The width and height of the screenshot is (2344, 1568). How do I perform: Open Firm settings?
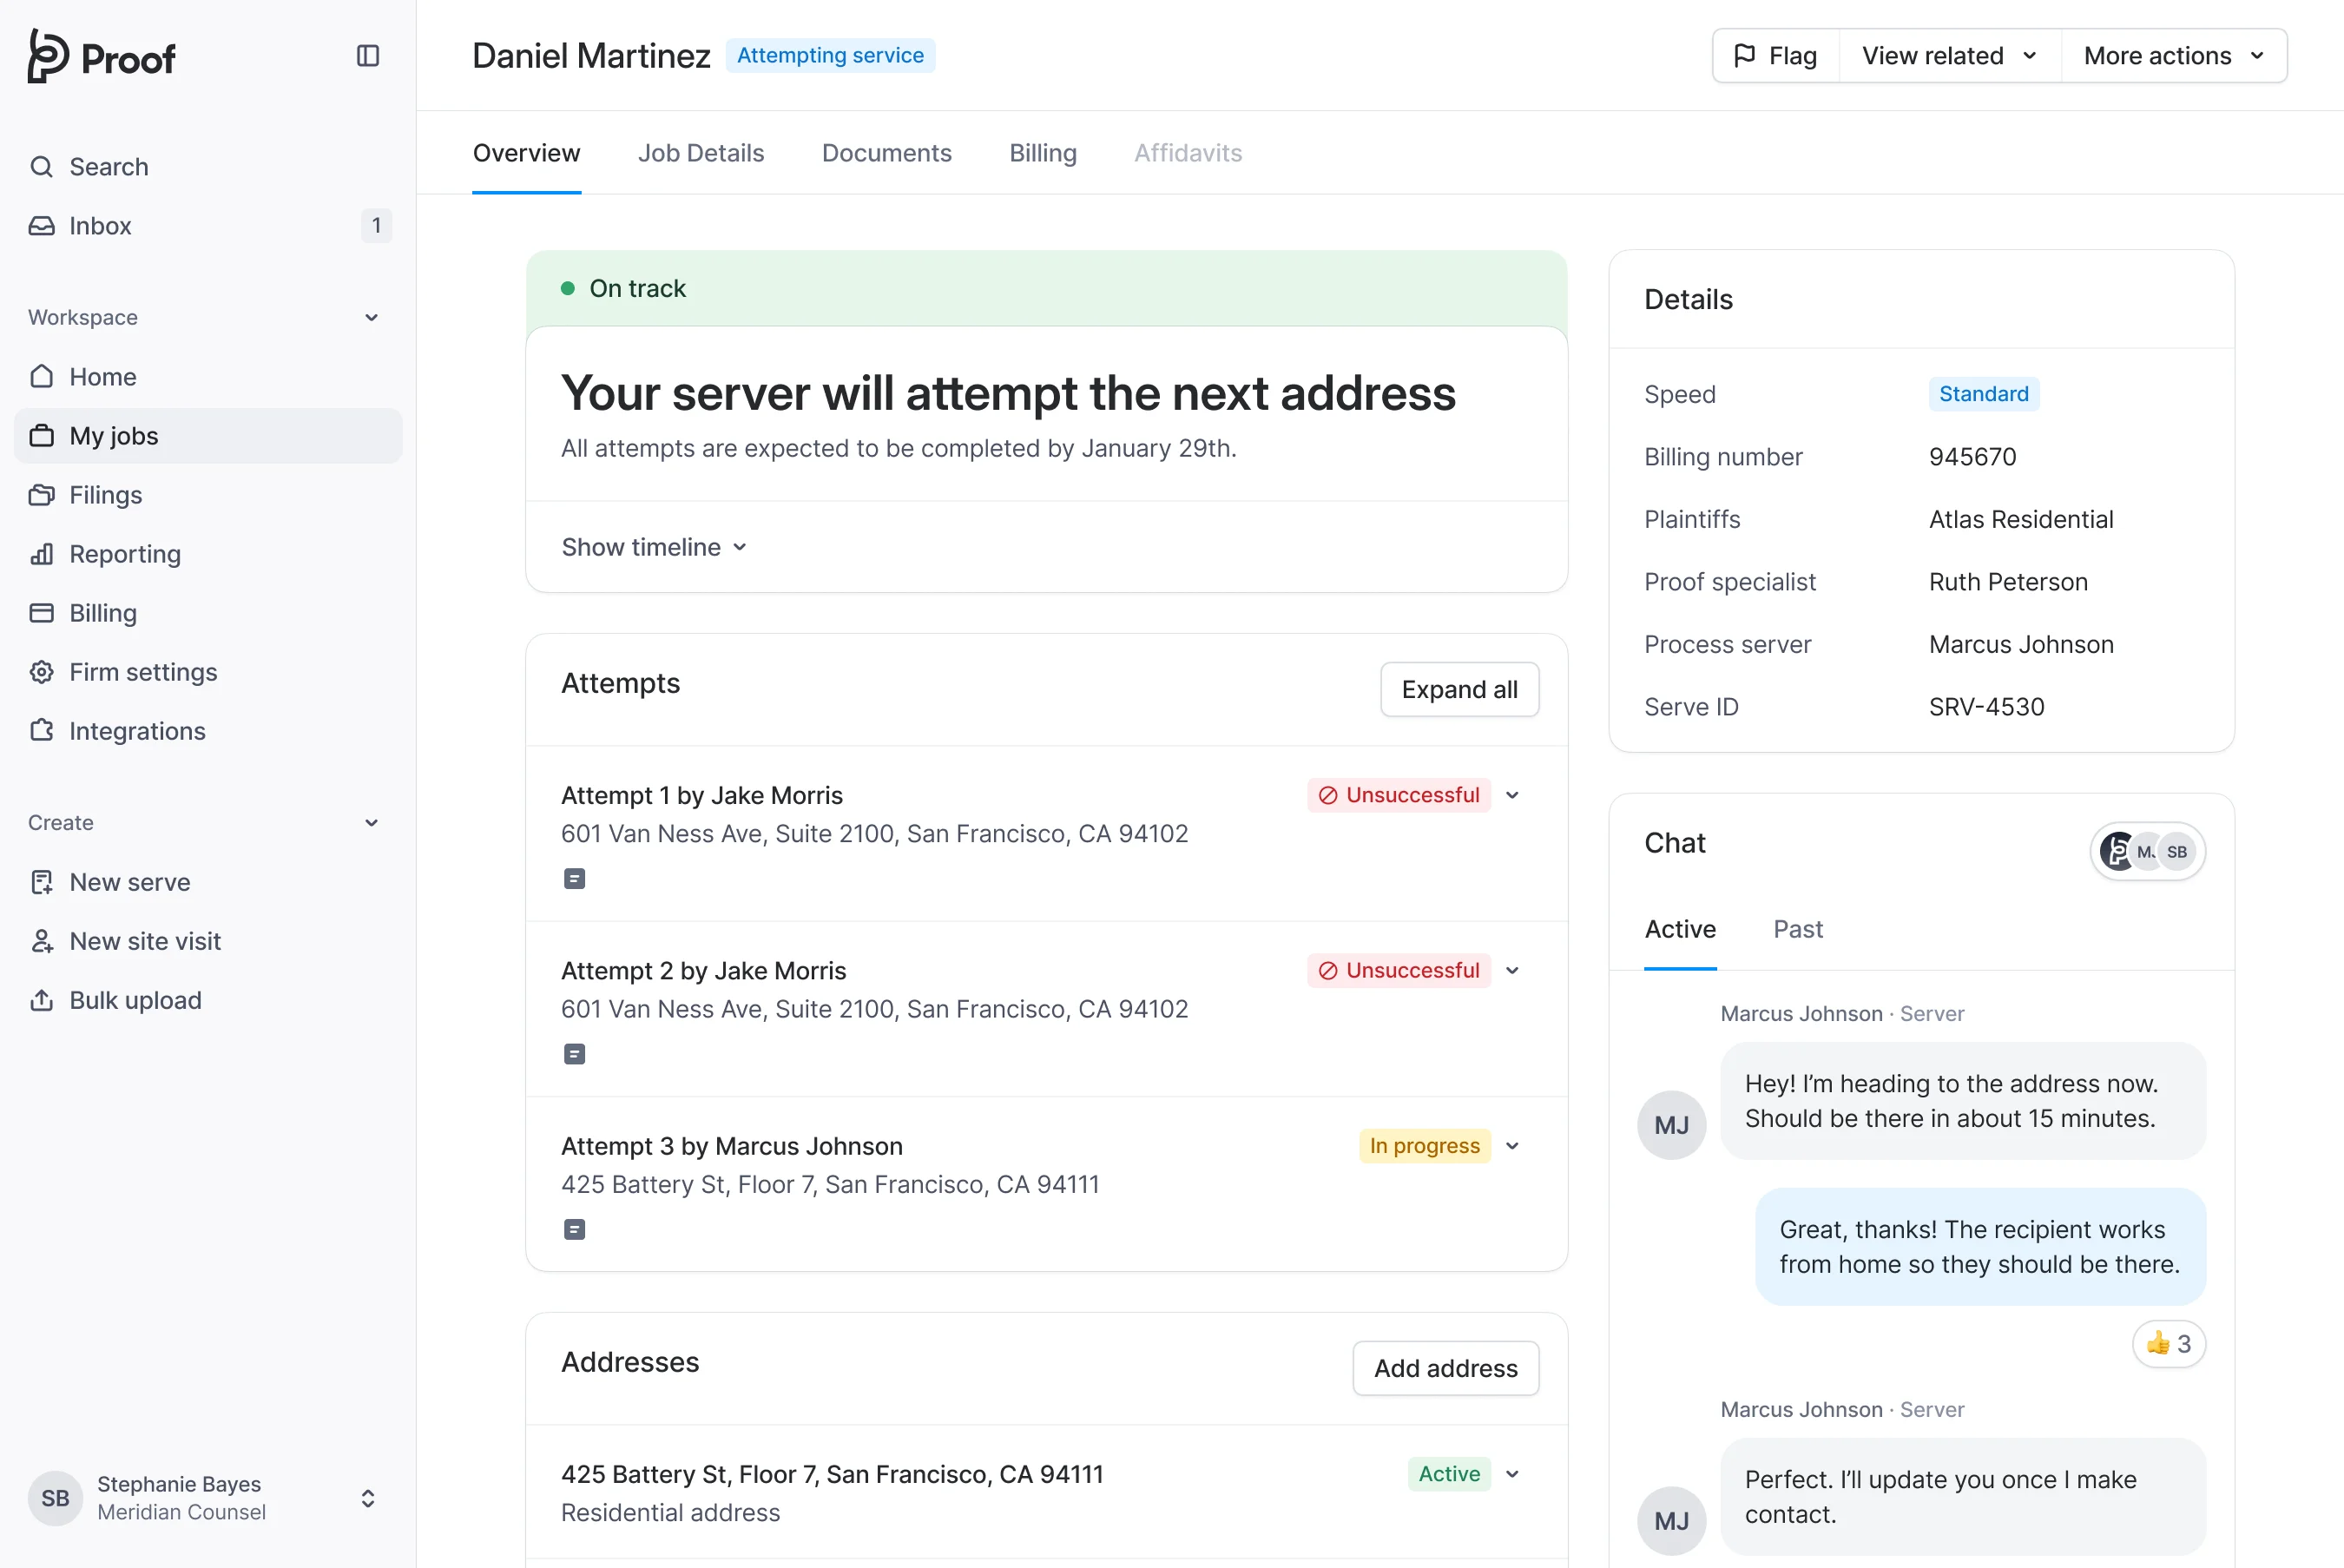(142, 672)
